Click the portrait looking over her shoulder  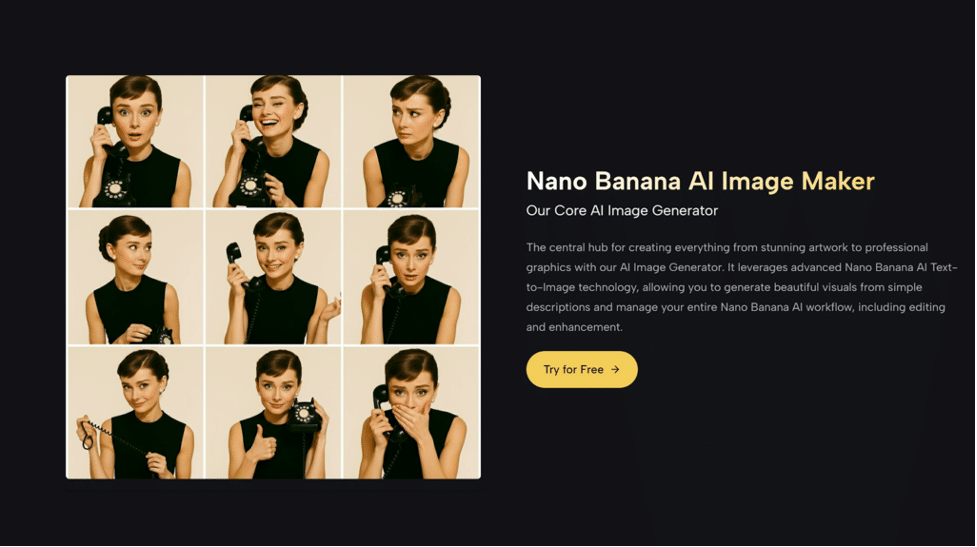click(x=135, y=277)
